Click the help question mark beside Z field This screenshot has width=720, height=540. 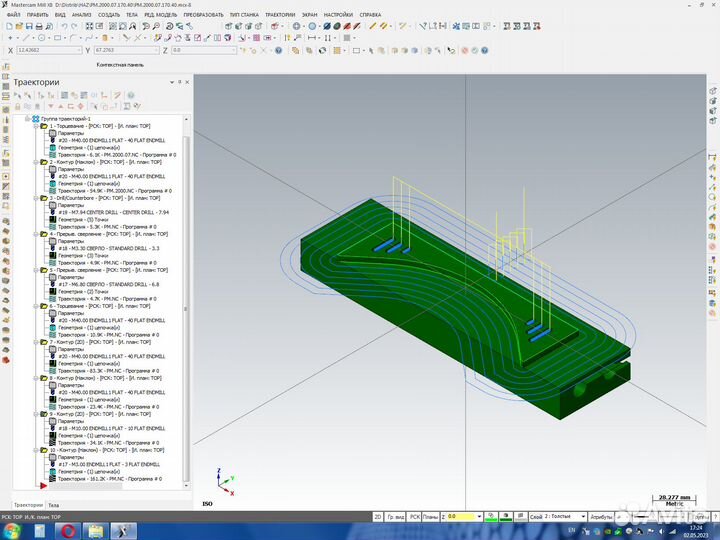tap(278, 51)
